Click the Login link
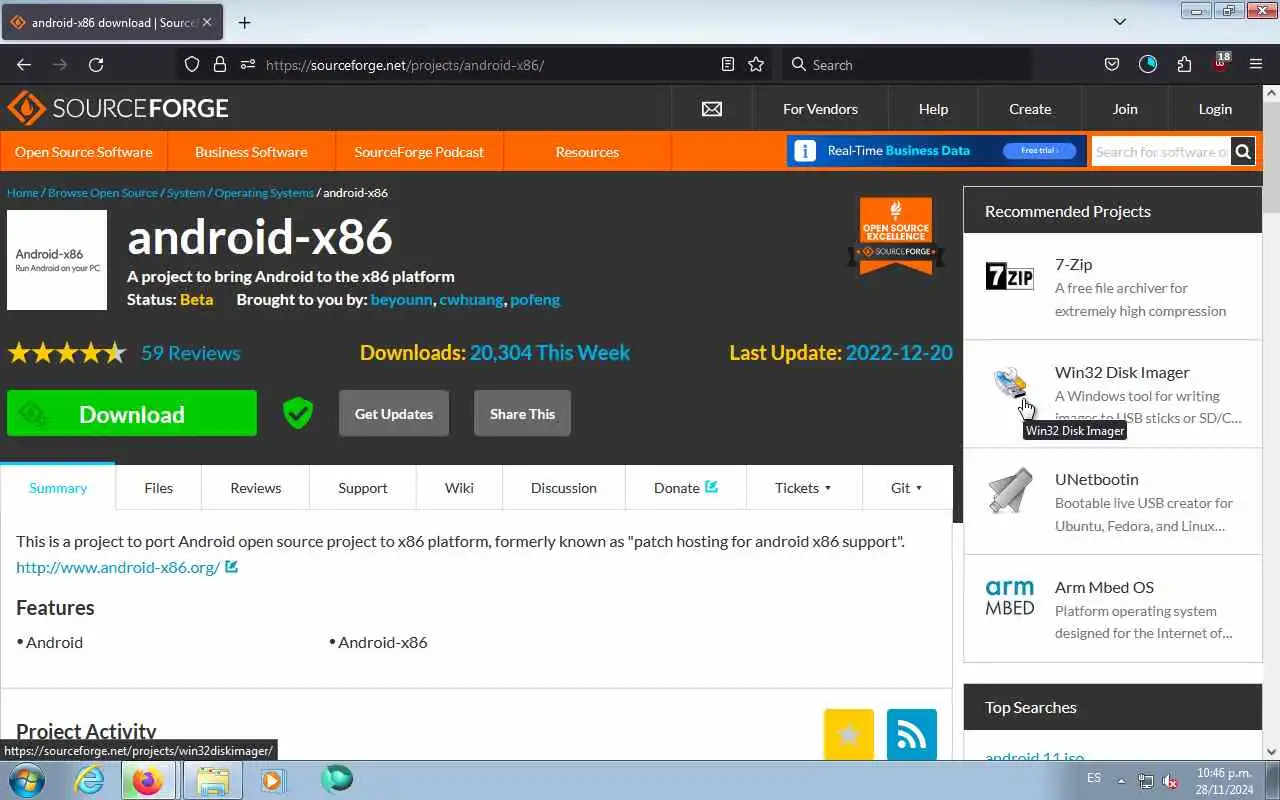The image size is (1280, 800). tap(1215, 109)
